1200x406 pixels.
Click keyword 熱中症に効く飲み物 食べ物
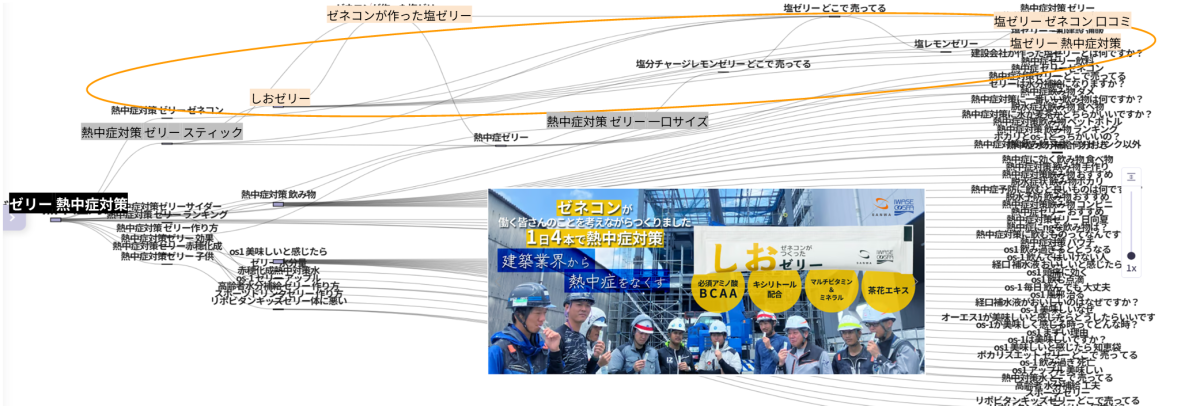point(1058,159)
